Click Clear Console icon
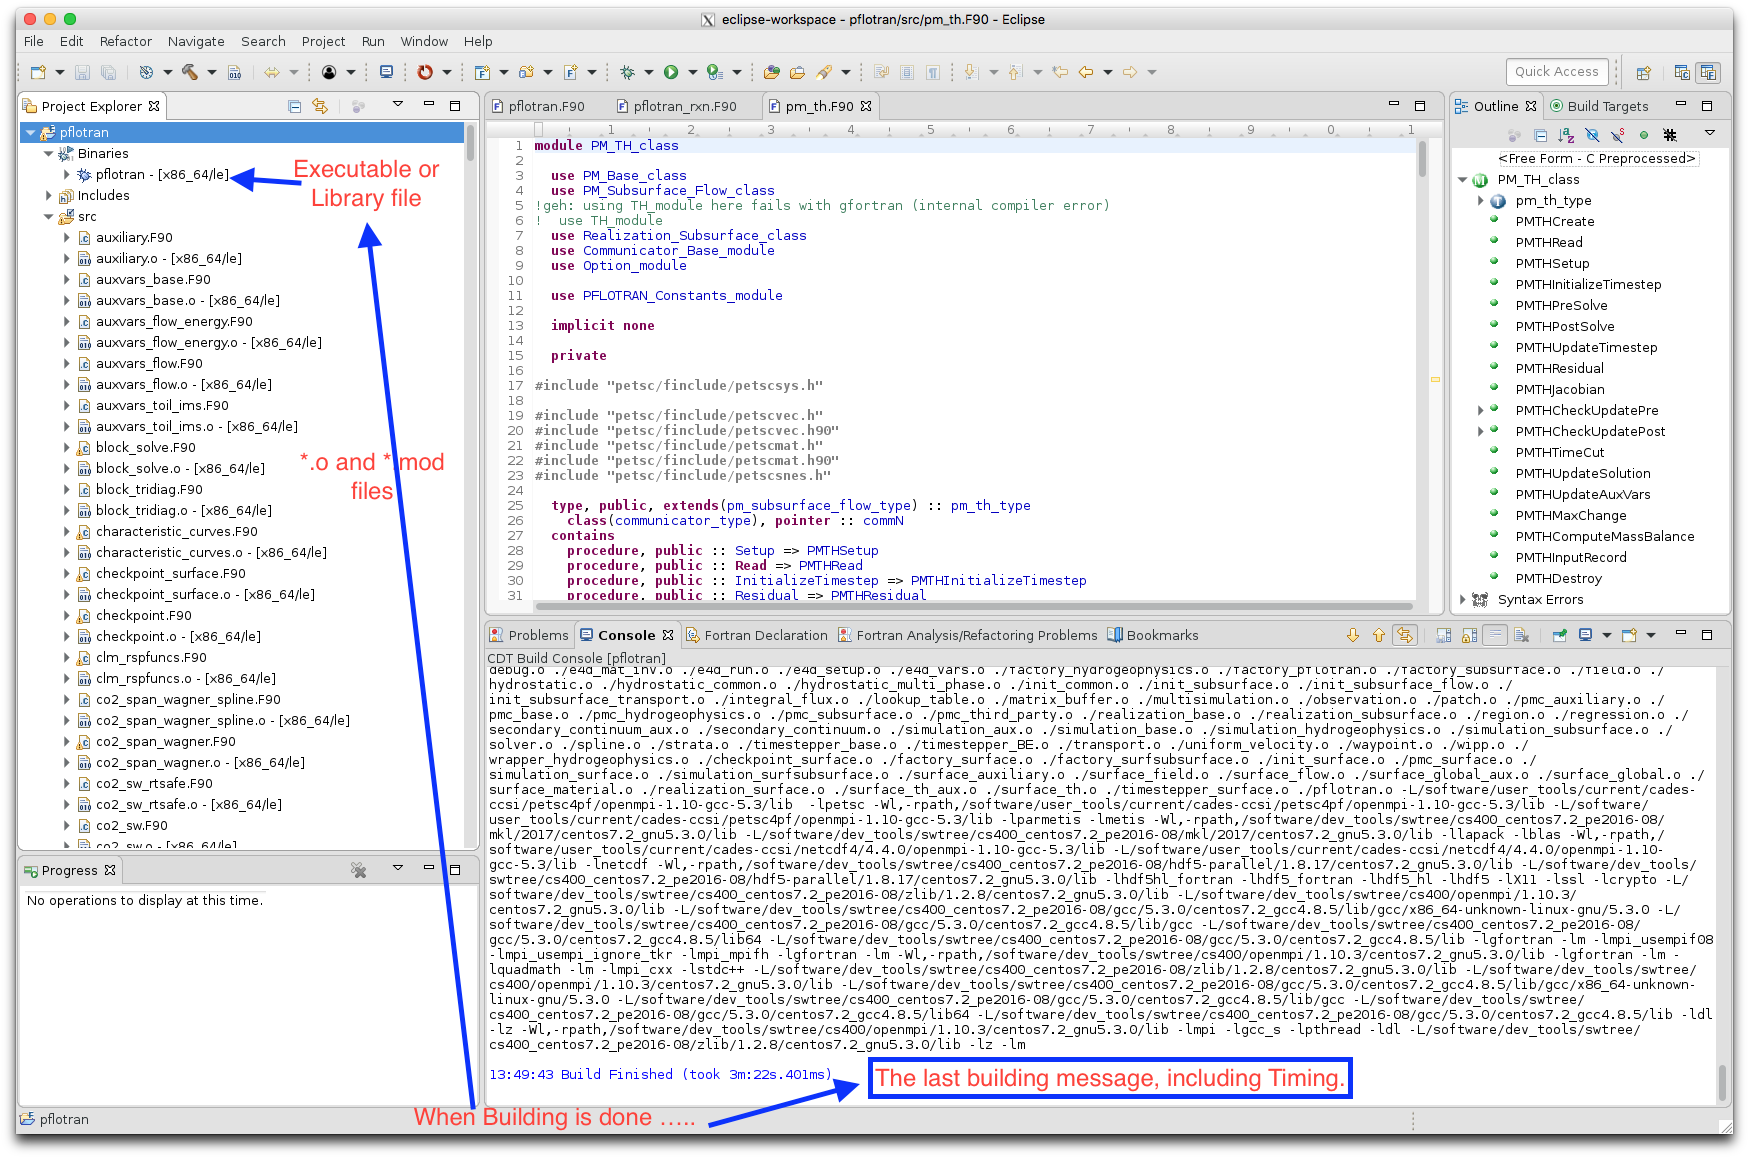 1522,635
